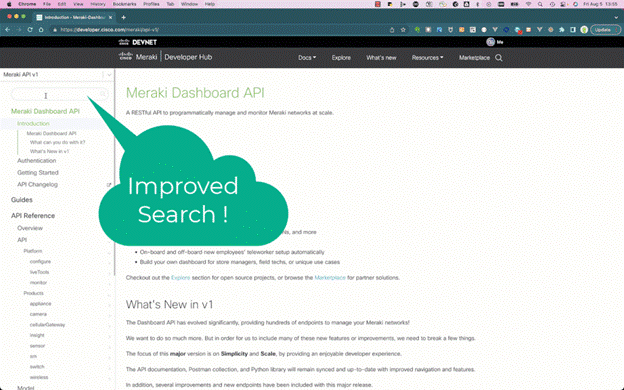This screenshot has height=390, width=624.
Task: Open macOS Spotlight search icon
Action: pos(540,4)
